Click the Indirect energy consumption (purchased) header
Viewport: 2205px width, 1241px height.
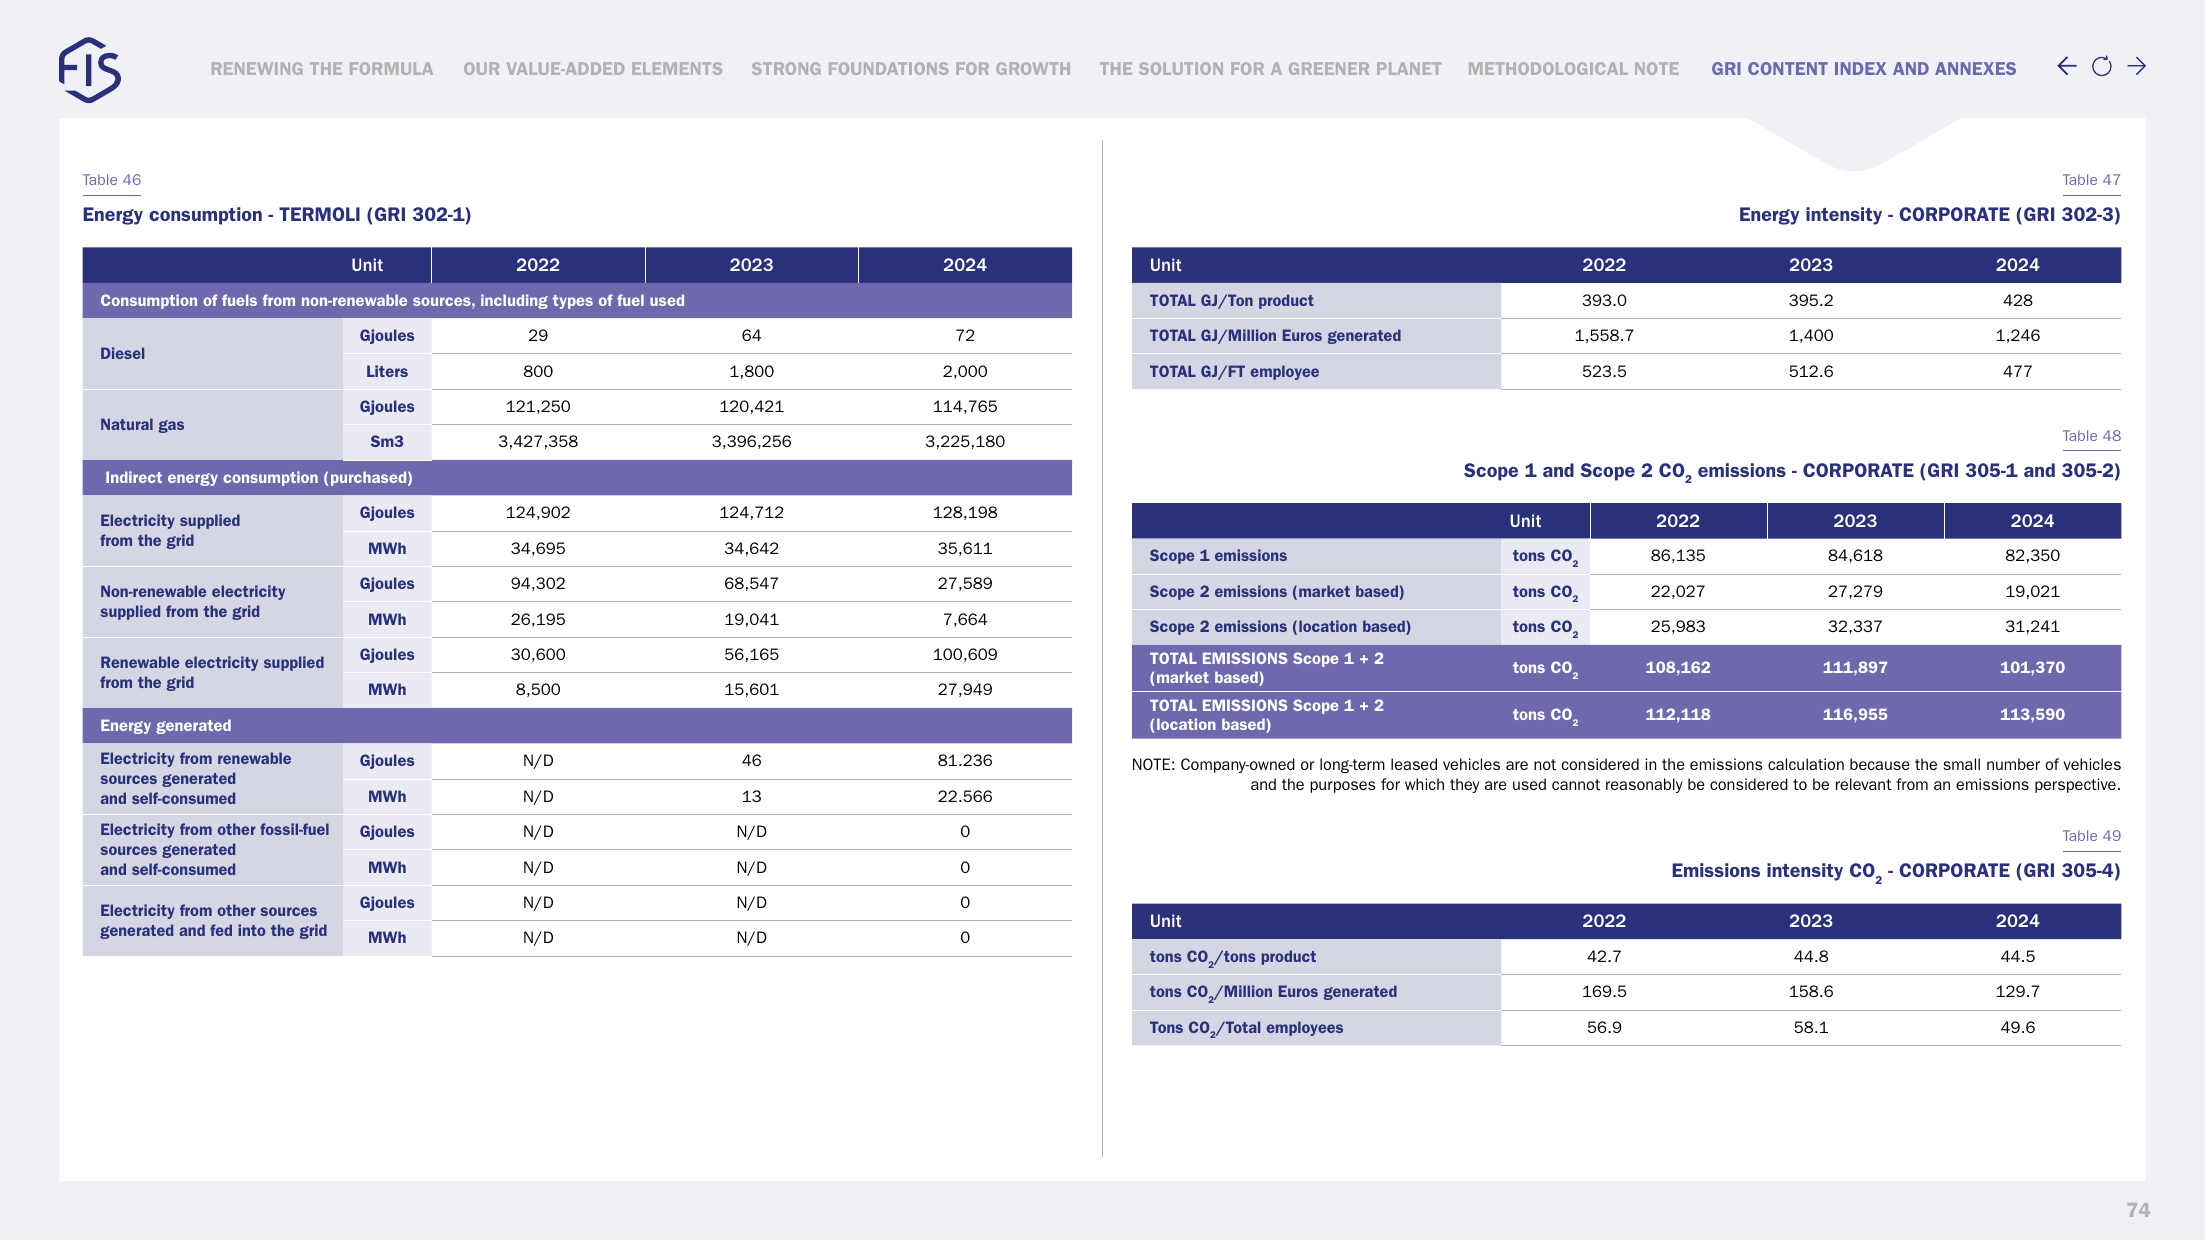tap(259, 478)
